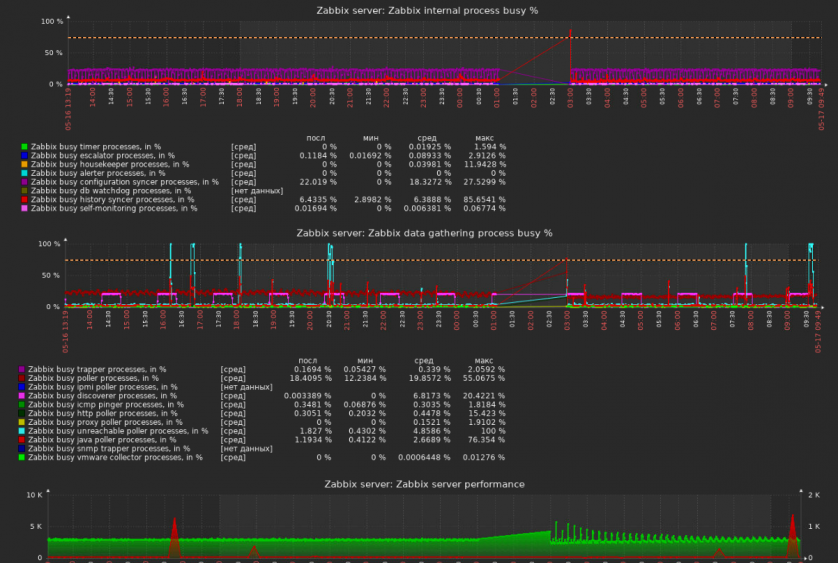
Task: Select the 'Zabbix data gathering process busy %' title
Action: tap(424, 233)
